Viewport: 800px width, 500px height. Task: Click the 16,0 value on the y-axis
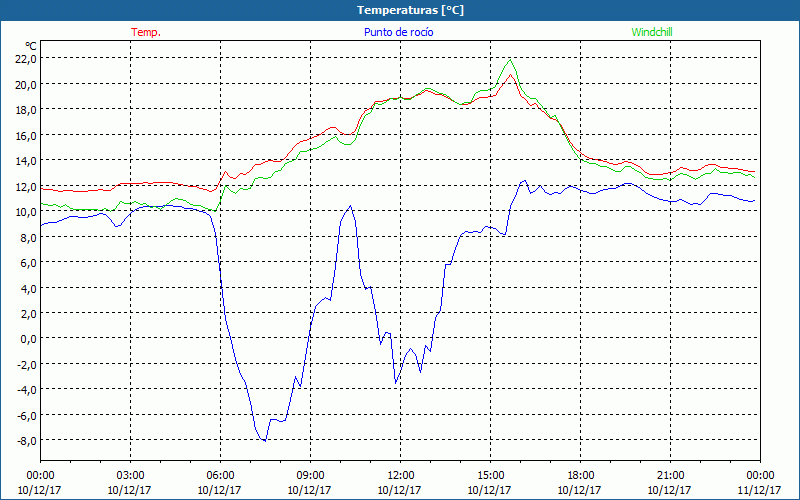coord(26,135)
